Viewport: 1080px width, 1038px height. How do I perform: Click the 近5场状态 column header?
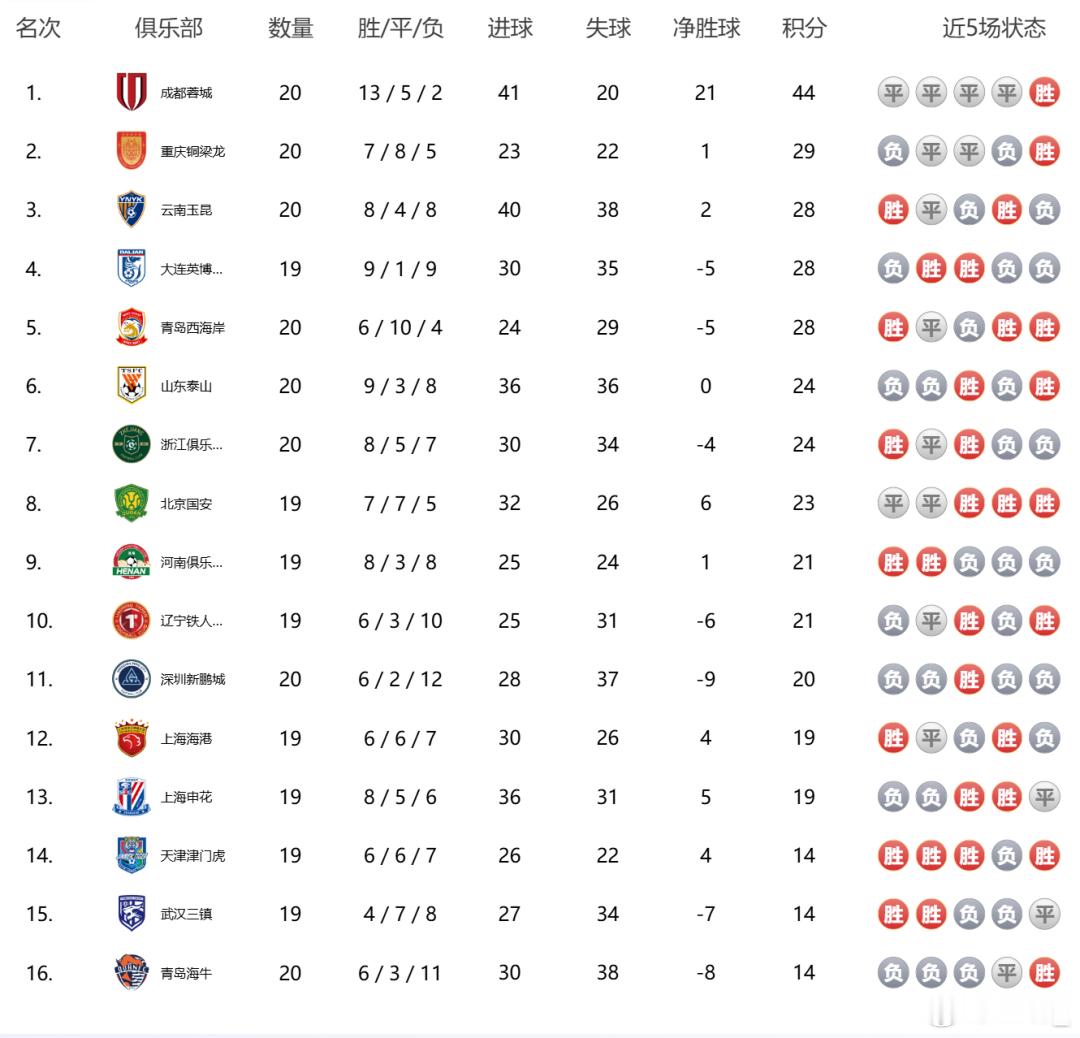pos(994,28)
